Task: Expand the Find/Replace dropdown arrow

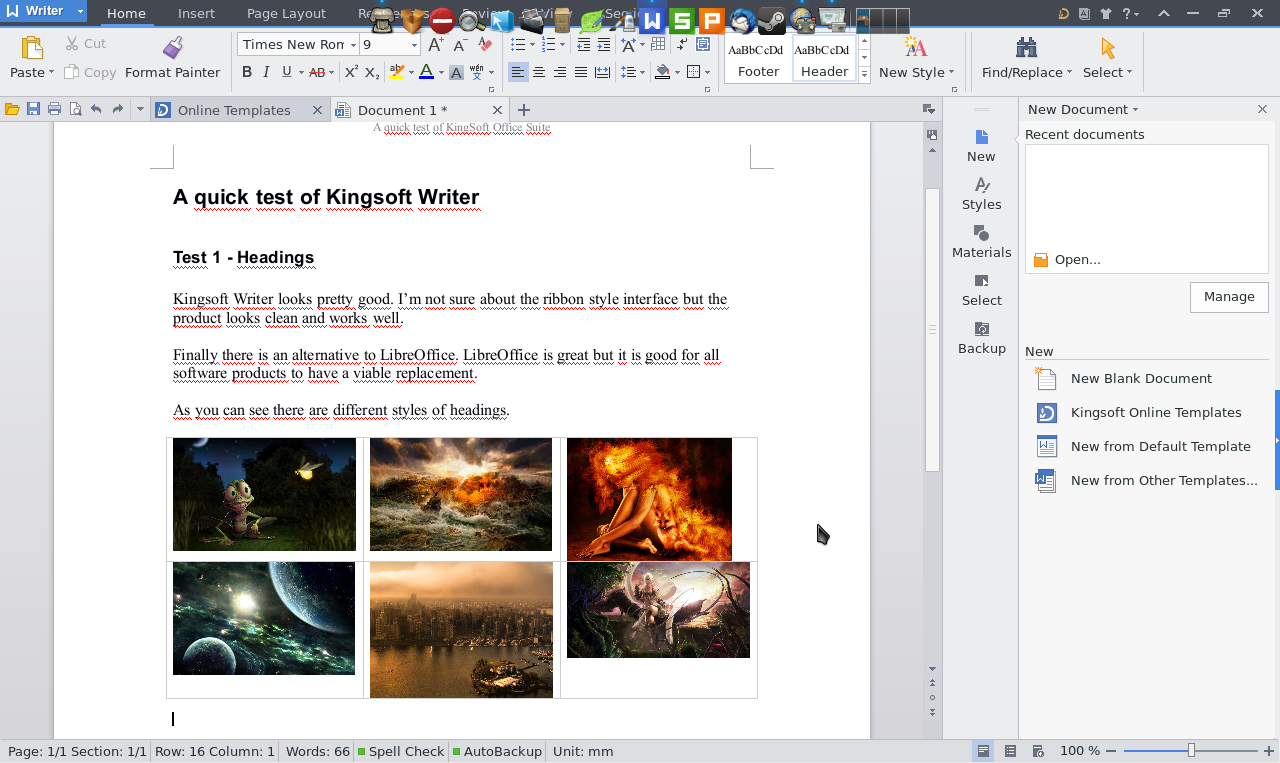Action: pos(1069,72)
